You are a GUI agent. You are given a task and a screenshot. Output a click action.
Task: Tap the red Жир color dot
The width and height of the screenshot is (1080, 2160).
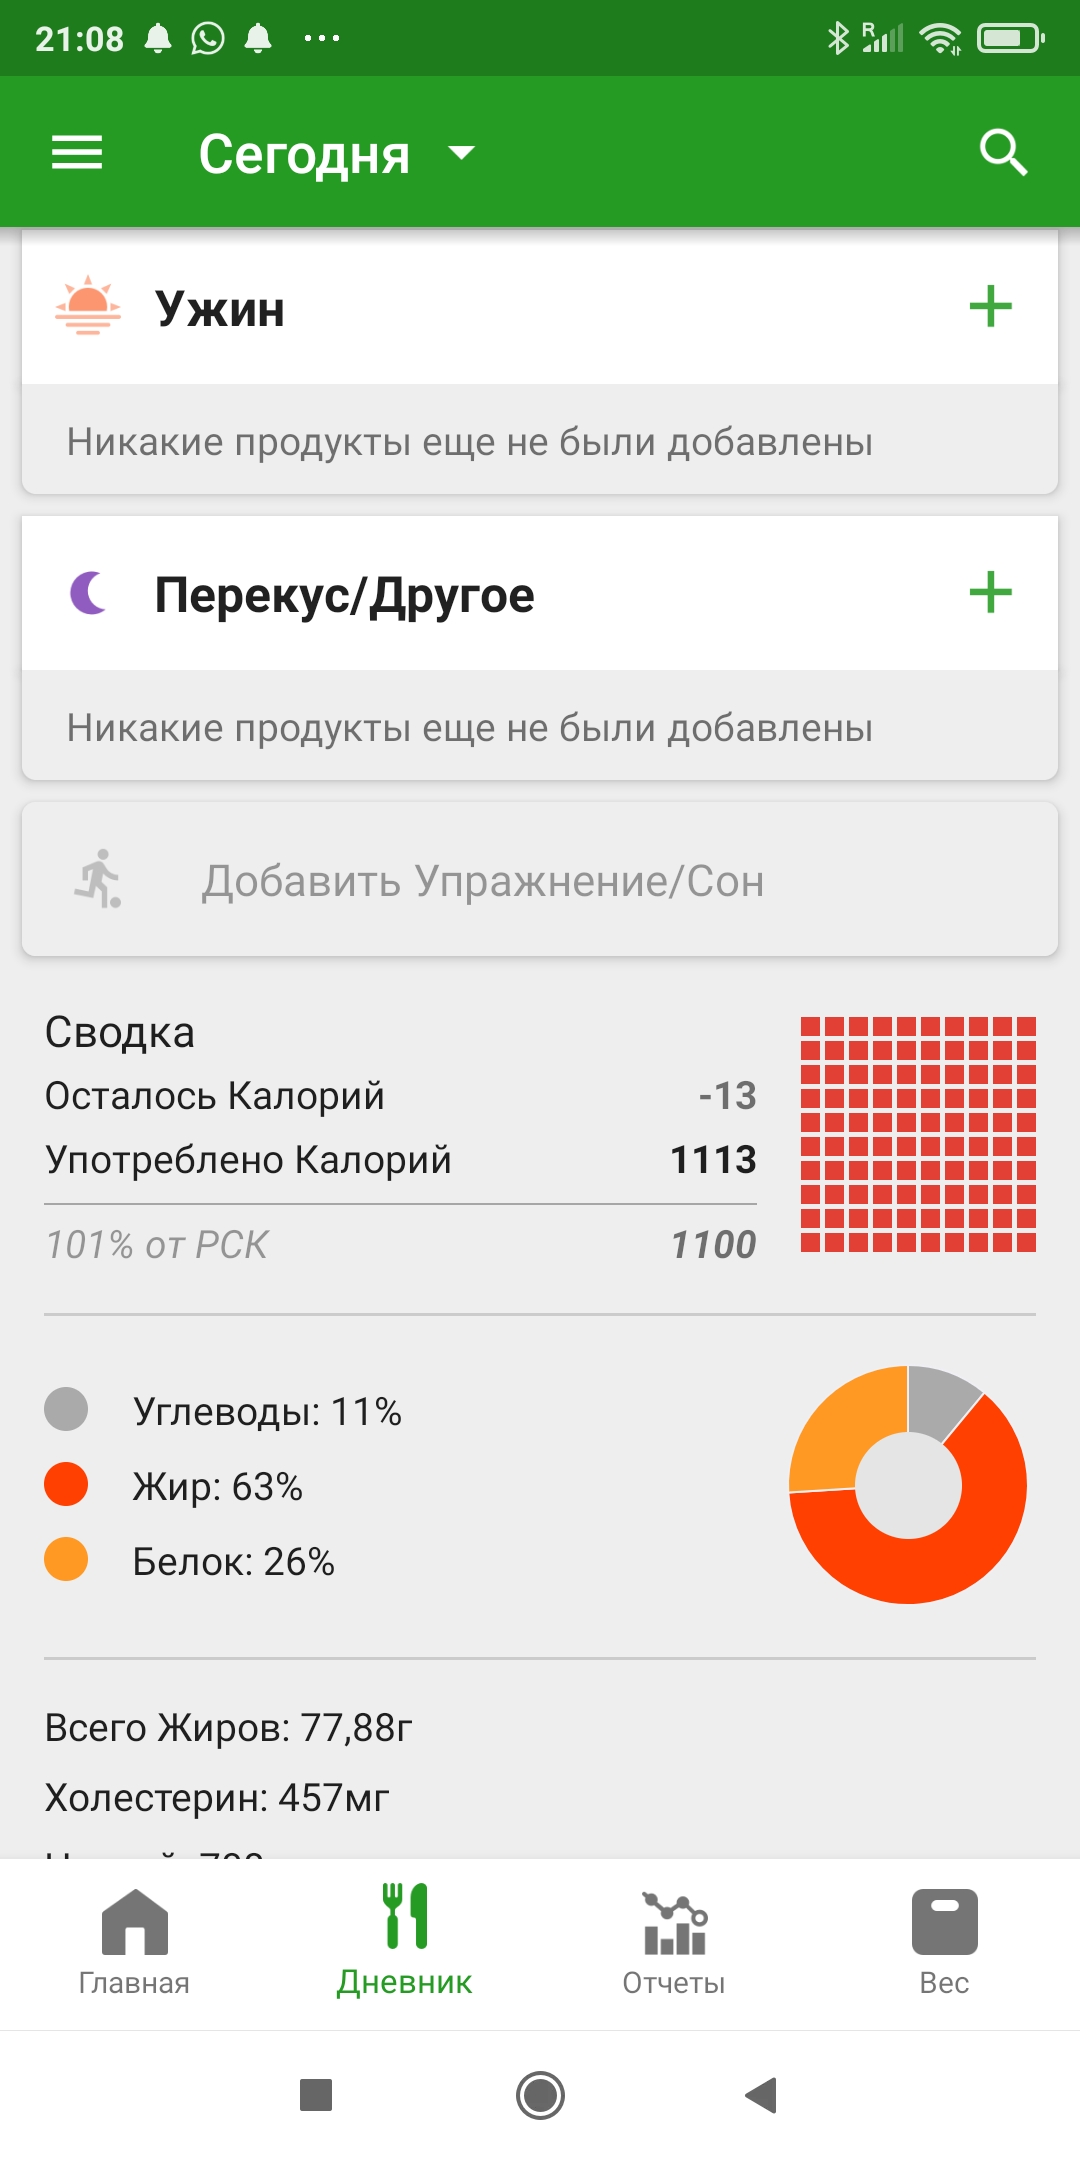click(x=66, y=1484)
